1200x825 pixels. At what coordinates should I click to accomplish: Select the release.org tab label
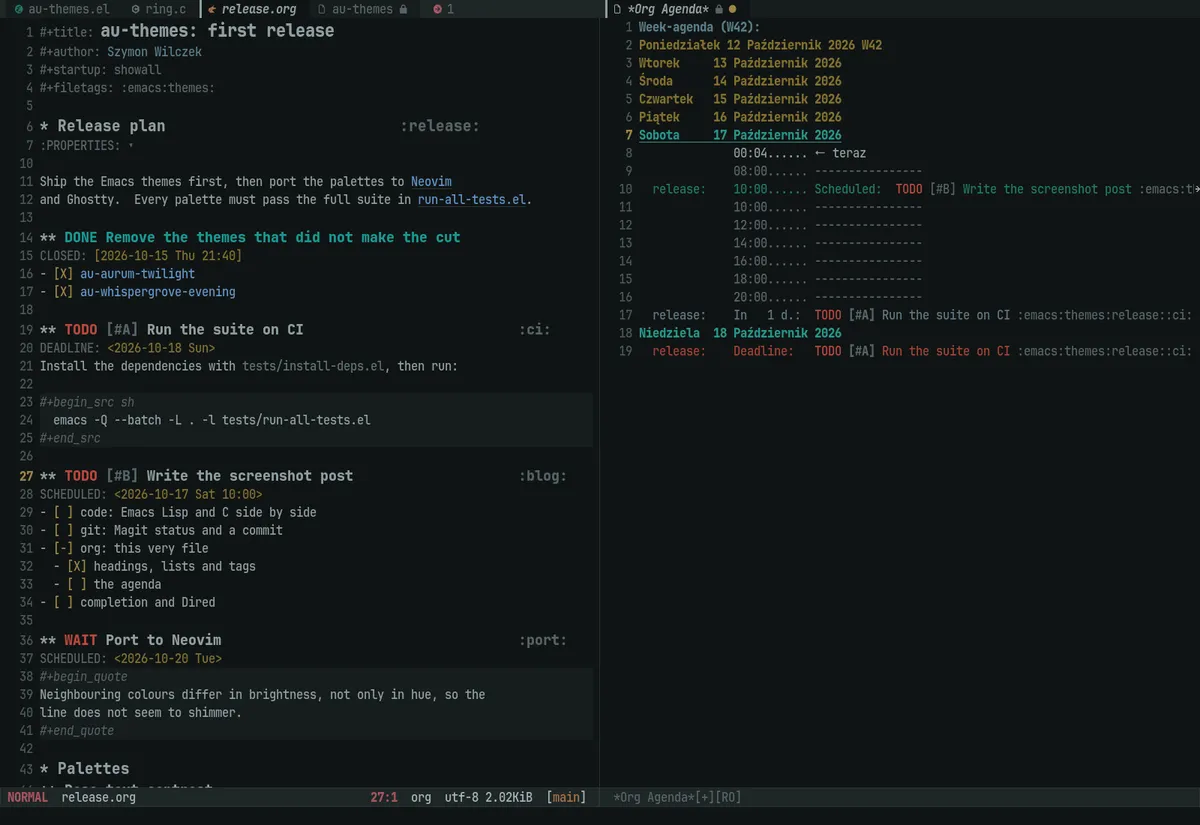coord(259,9)
